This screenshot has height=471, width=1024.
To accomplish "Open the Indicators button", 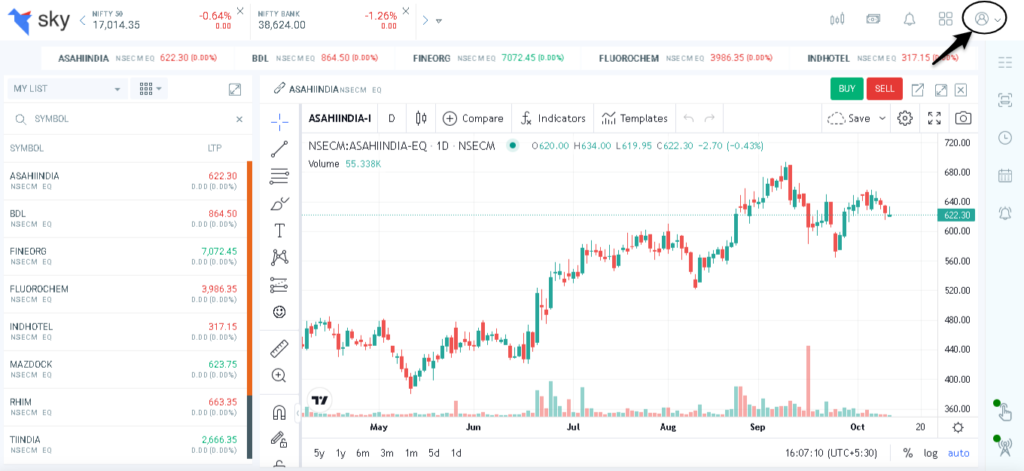I will pyautogui.click(x=552, y=118).
